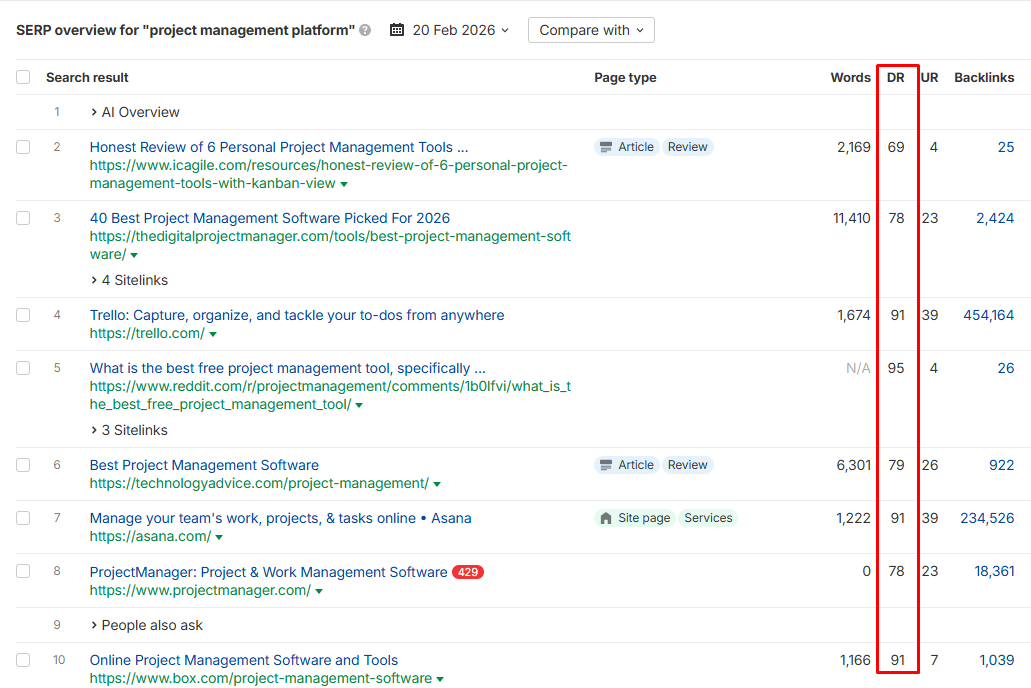Toggle the select-all checkbox in table header
Screen dimensions: 1031x688
click(23, 77)
